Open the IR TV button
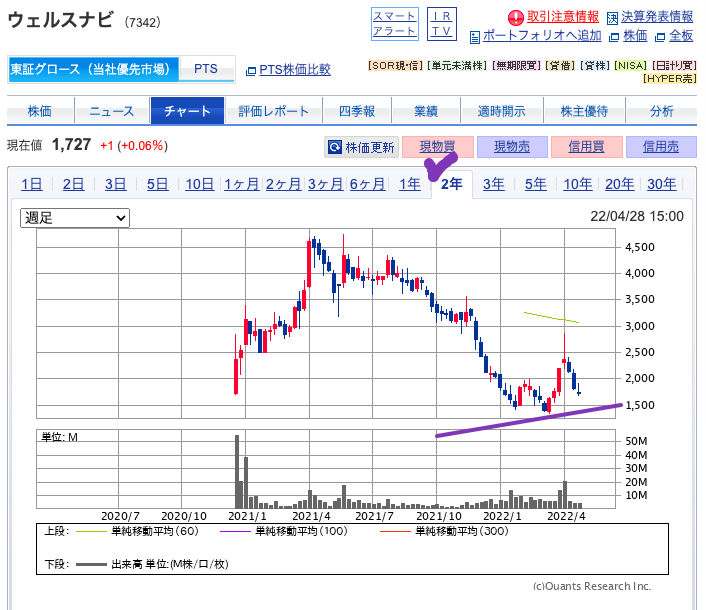Image resolution: width=706 pixels, height=610 pixels. 442,24
